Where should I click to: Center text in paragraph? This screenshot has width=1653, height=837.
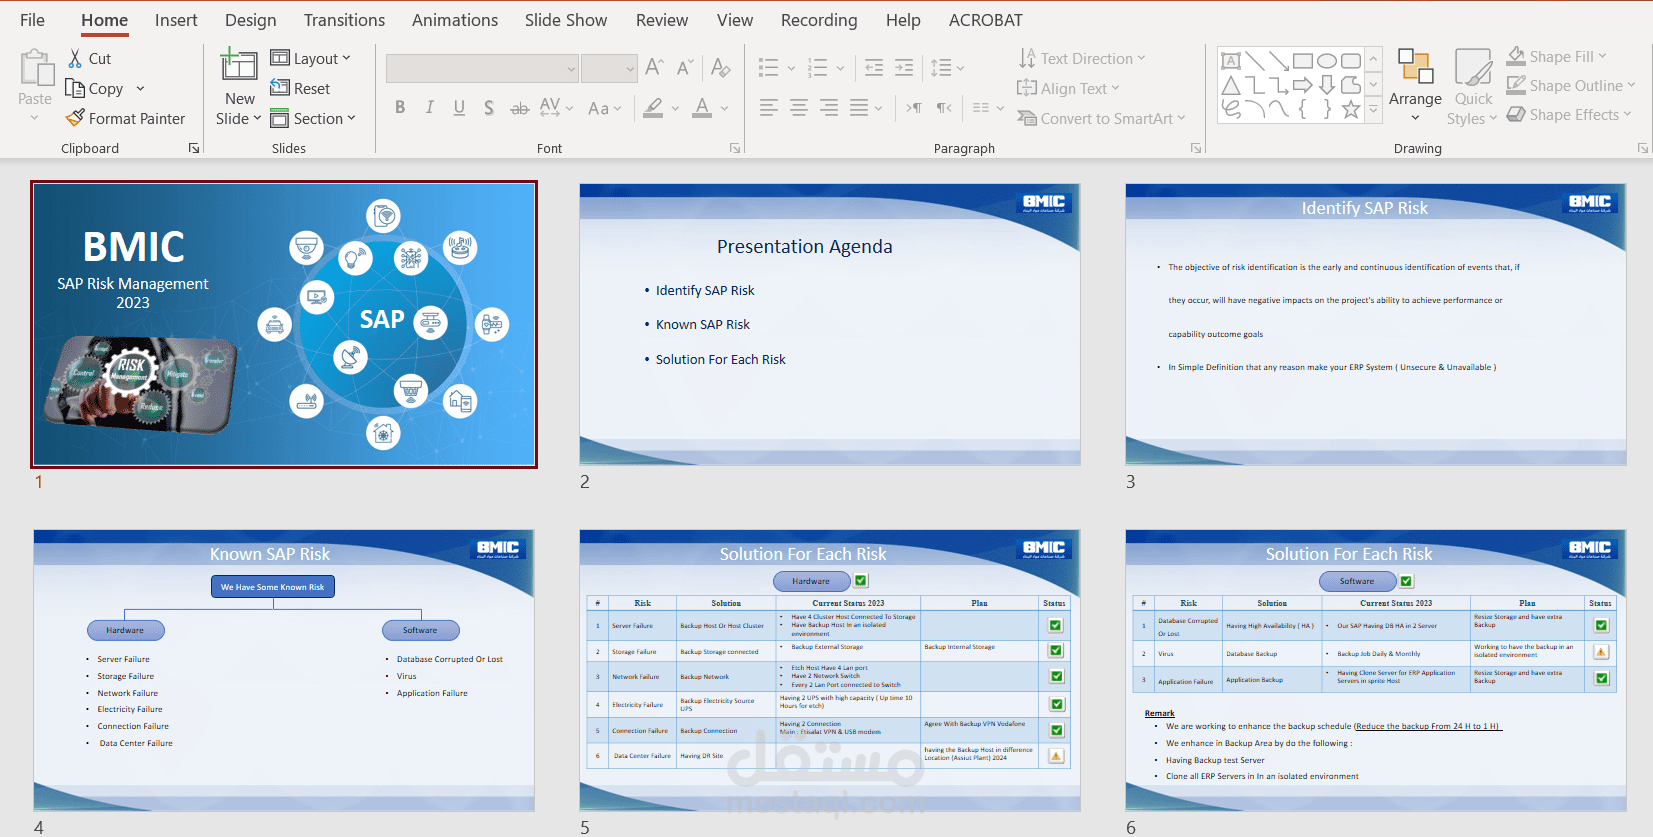click(x=799, y=108)
